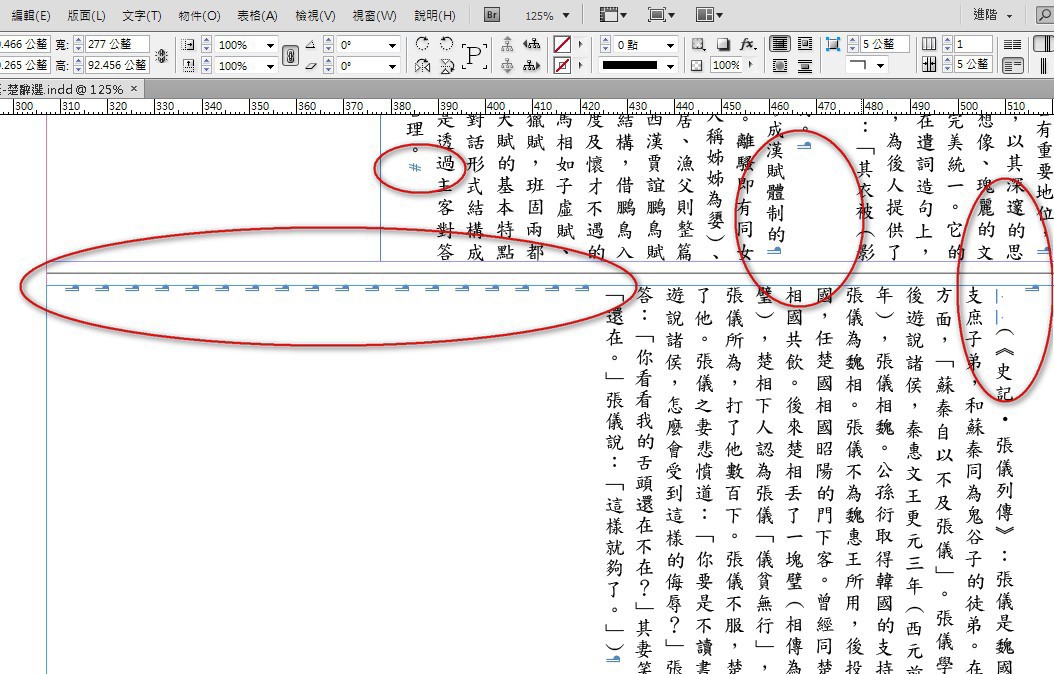Open the fx effects icon
Screen dimensions: 1054x674
point(747,45)
